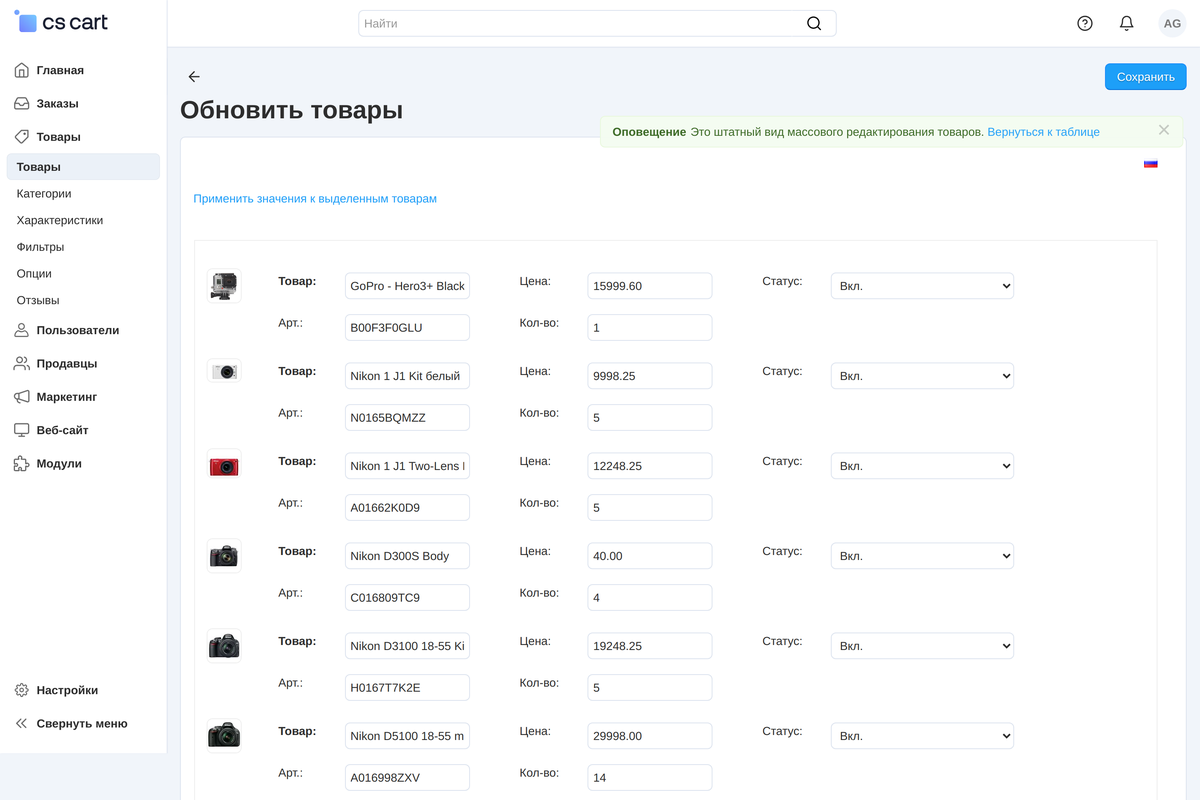The width and height of the screenshot is (1200, 800).
Task: Click the Nikon D5100 product thumbnail
Action: pos(224,736)
